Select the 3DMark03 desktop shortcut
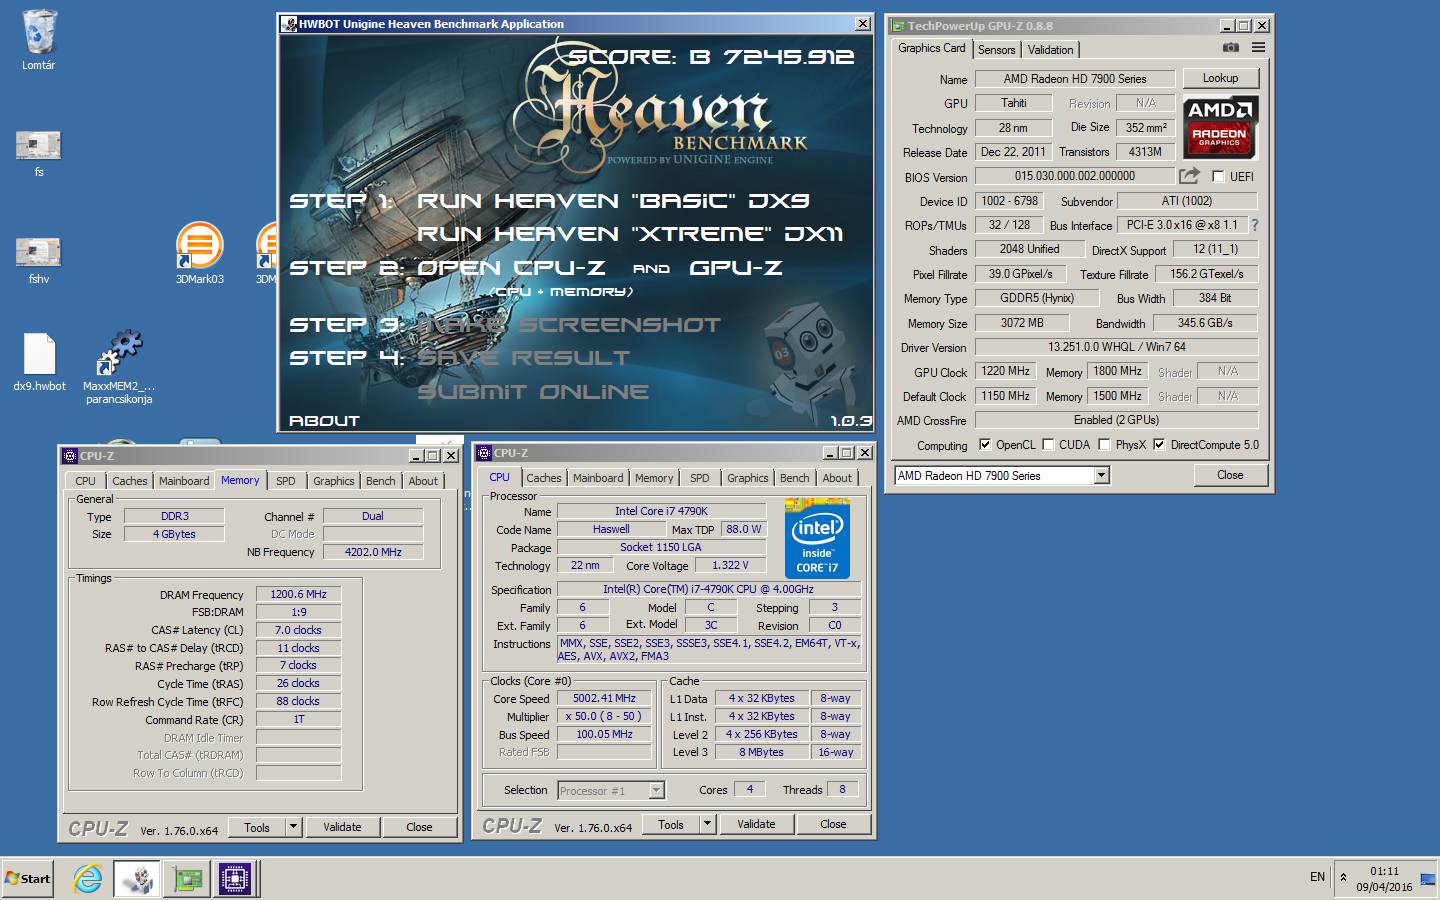The height and width of the screenshot is (900, 1440). coord(199,246)
